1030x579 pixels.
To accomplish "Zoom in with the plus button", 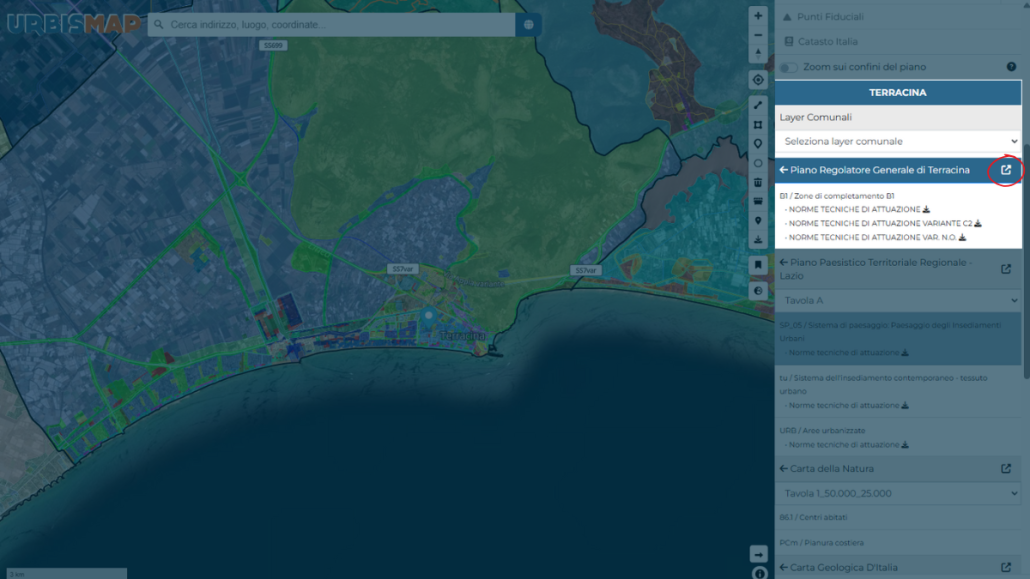I will point(758,16).
